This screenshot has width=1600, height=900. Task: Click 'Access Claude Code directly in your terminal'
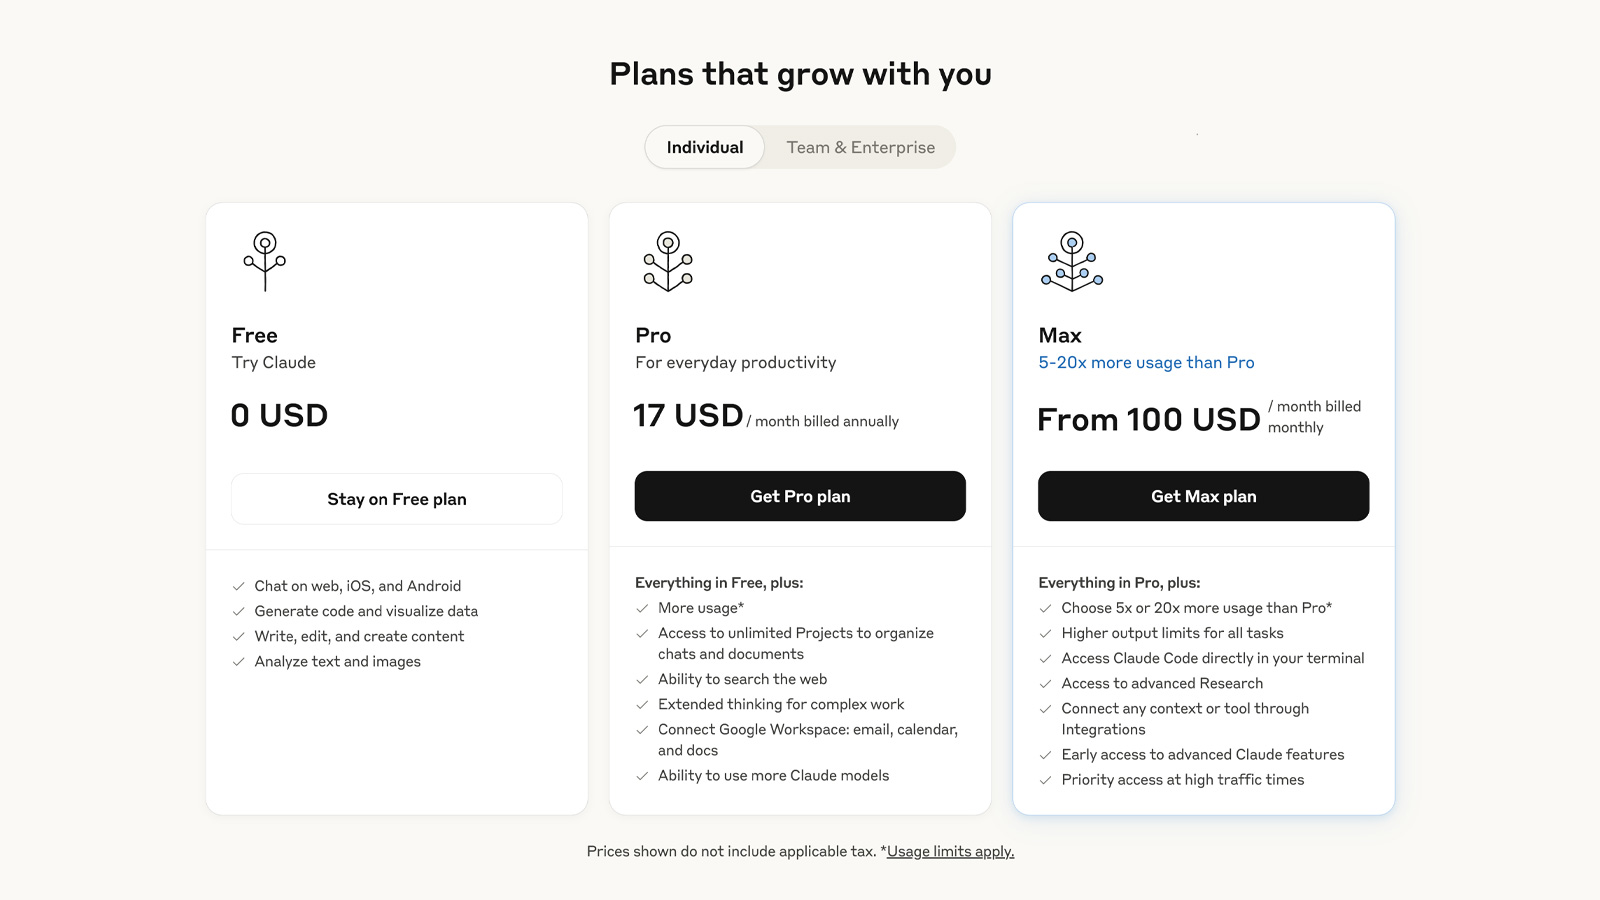(1212, 658)
